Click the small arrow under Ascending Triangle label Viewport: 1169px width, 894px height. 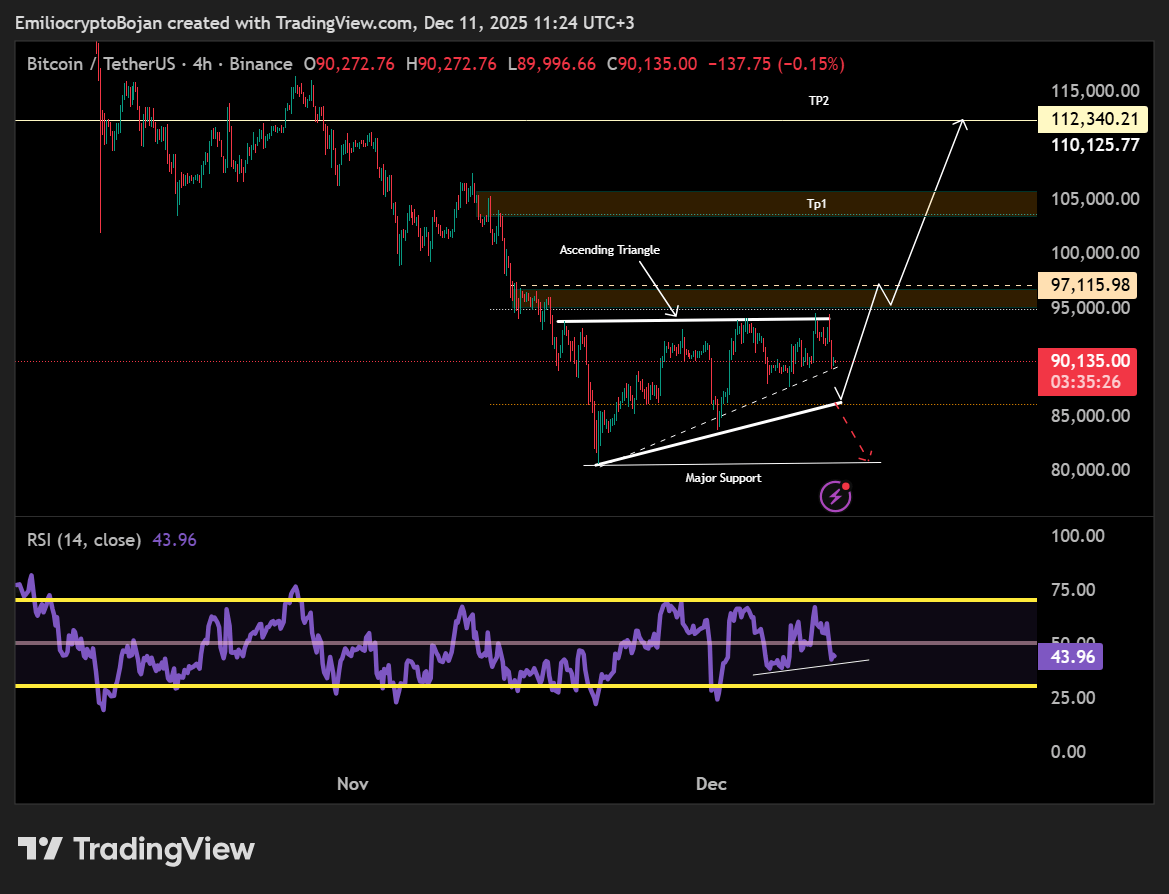[675, 311]
